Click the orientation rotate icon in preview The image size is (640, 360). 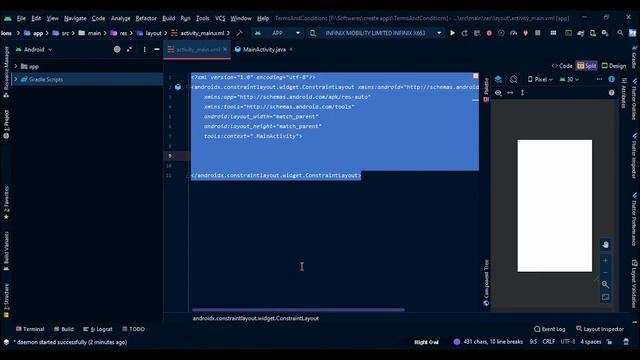[513, 79]
